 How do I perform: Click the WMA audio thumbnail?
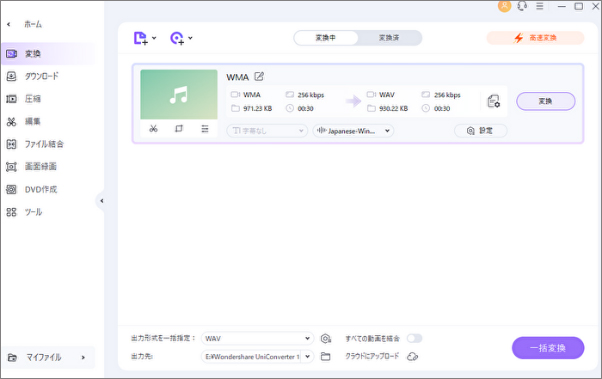pos(179,94)
